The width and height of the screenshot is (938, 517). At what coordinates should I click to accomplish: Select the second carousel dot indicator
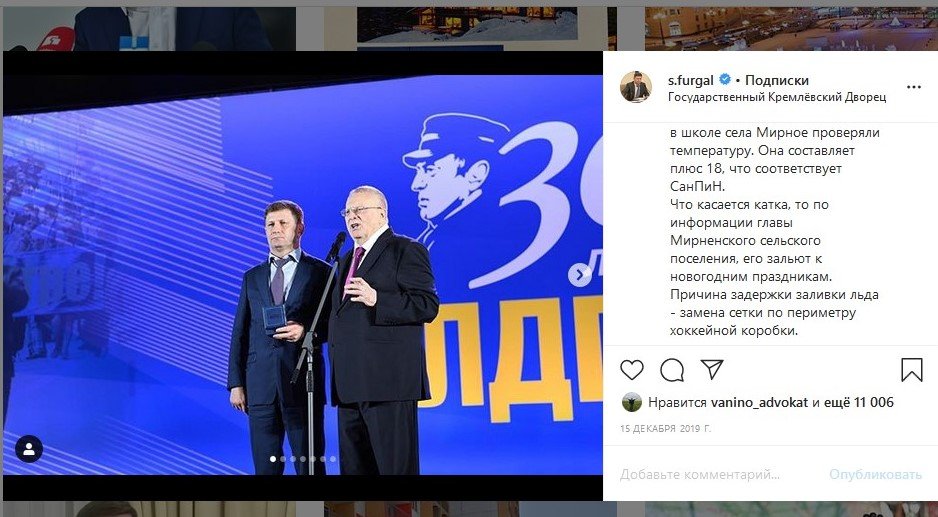[x=284, y=459]
